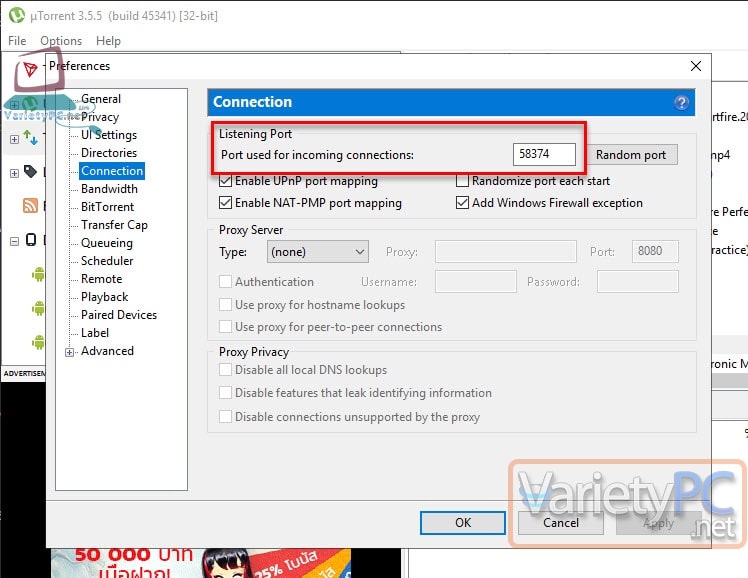Screen dimensions: 748x578
Task: Click the Proxy address input field
Action: click(x=506, y=251)
